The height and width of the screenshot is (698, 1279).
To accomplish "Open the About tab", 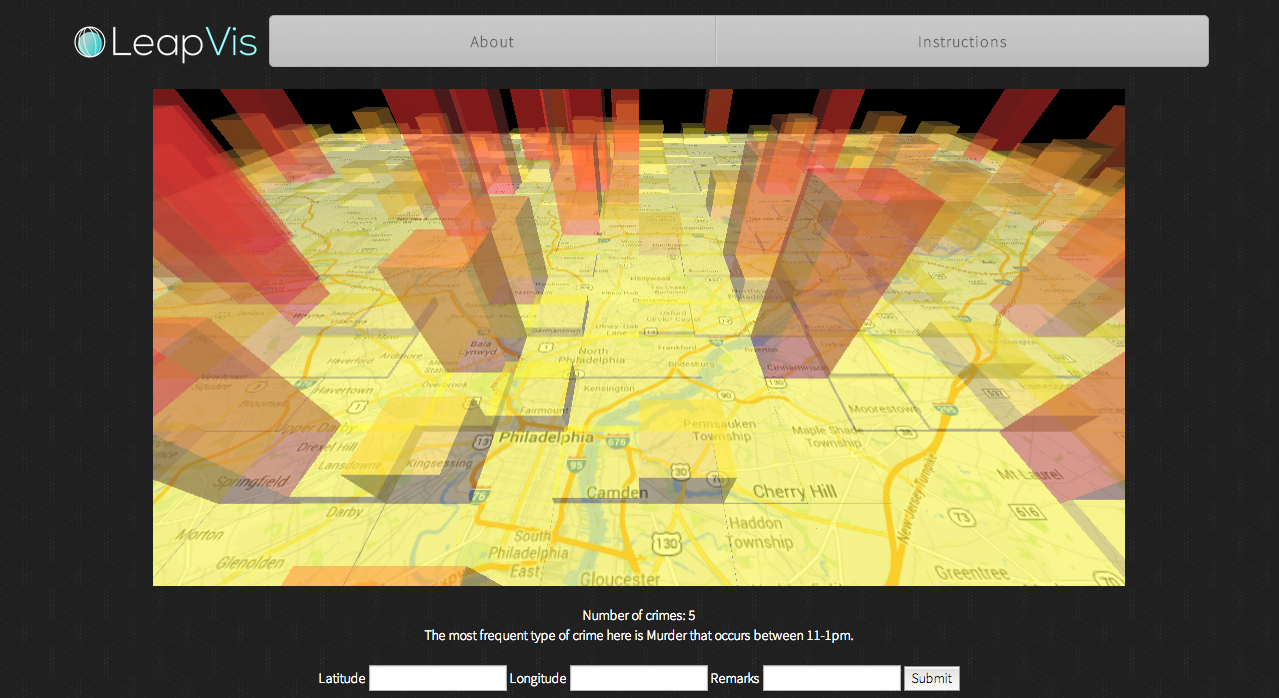I will (492, 42).
